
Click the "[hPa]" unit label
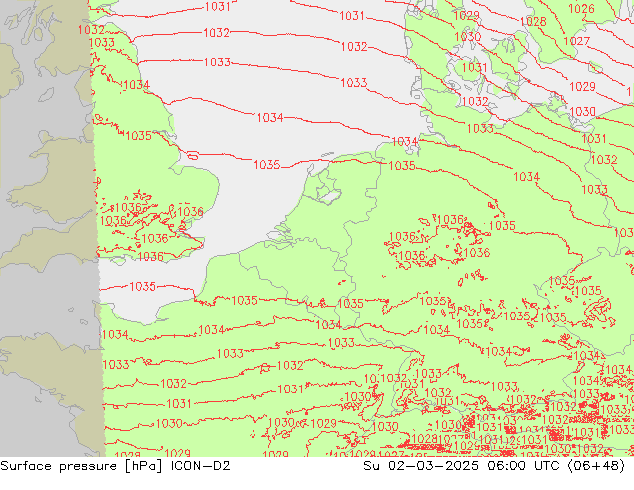coord(144,466)
